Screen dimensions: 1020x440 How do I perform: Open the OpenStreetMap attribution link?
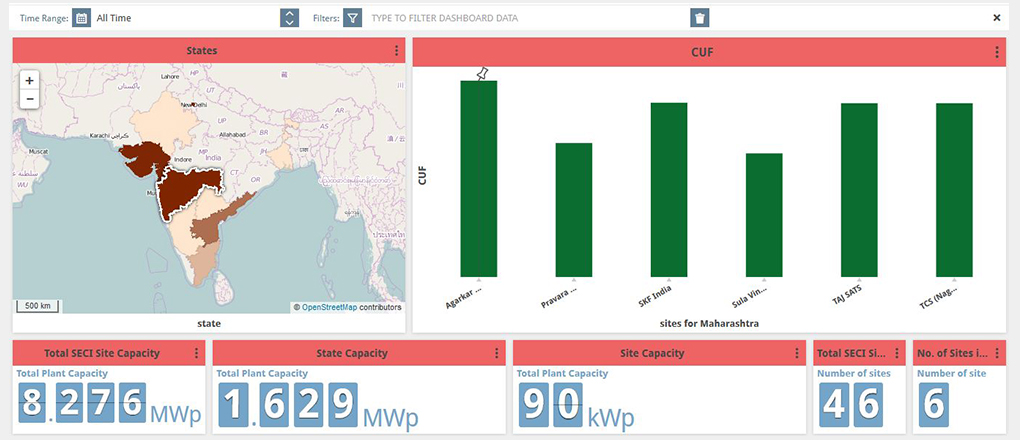coord(329,307)
